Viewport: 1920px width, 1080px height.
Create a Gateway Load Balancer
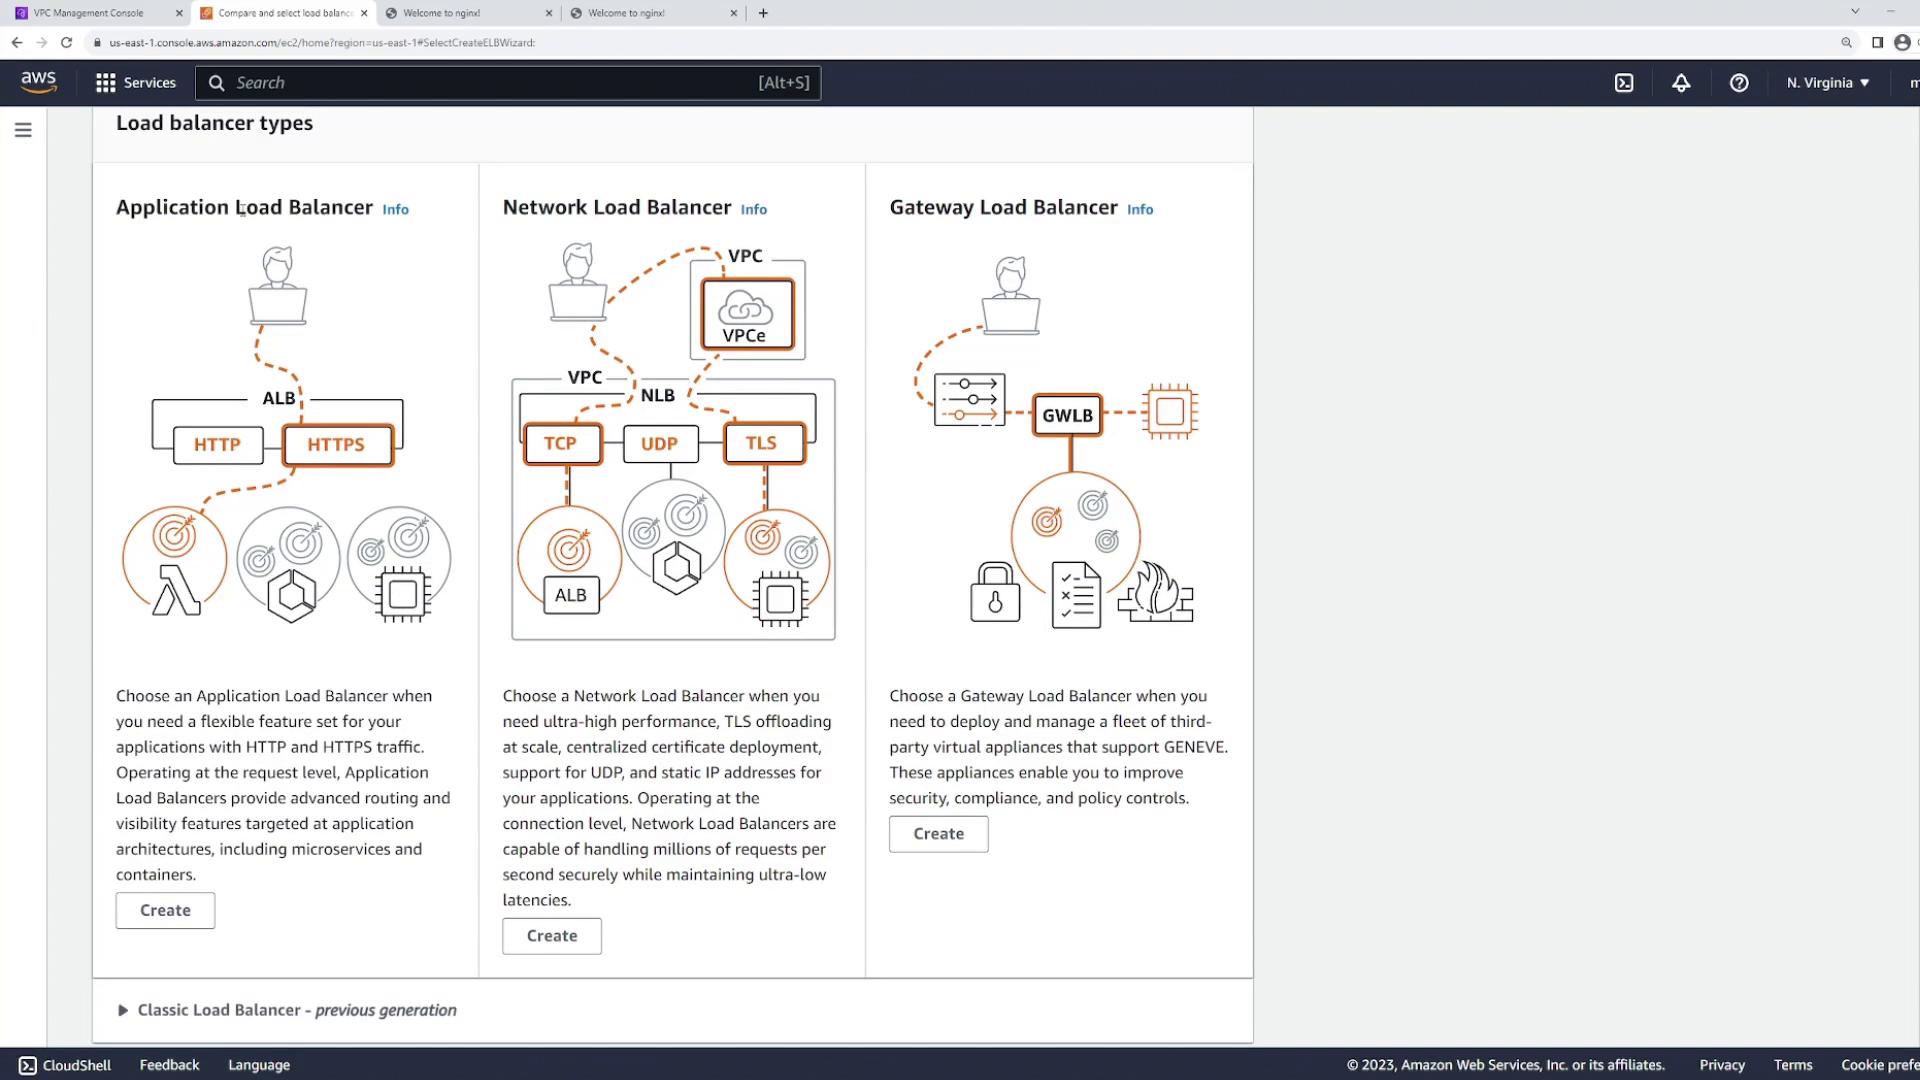(938, 834)
